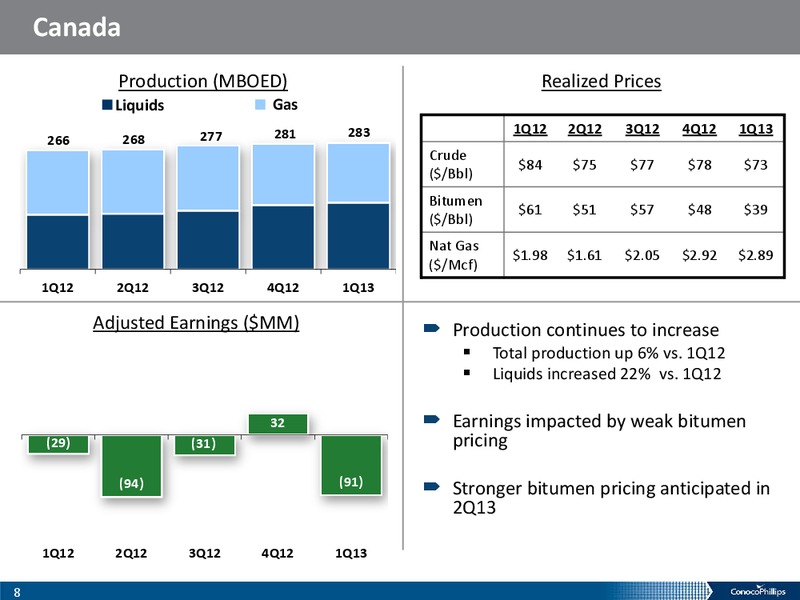The width and height of the screenshot is (800, 600).
Task: Select the $2.89 natural gas cell
Action: coord(756,255)
